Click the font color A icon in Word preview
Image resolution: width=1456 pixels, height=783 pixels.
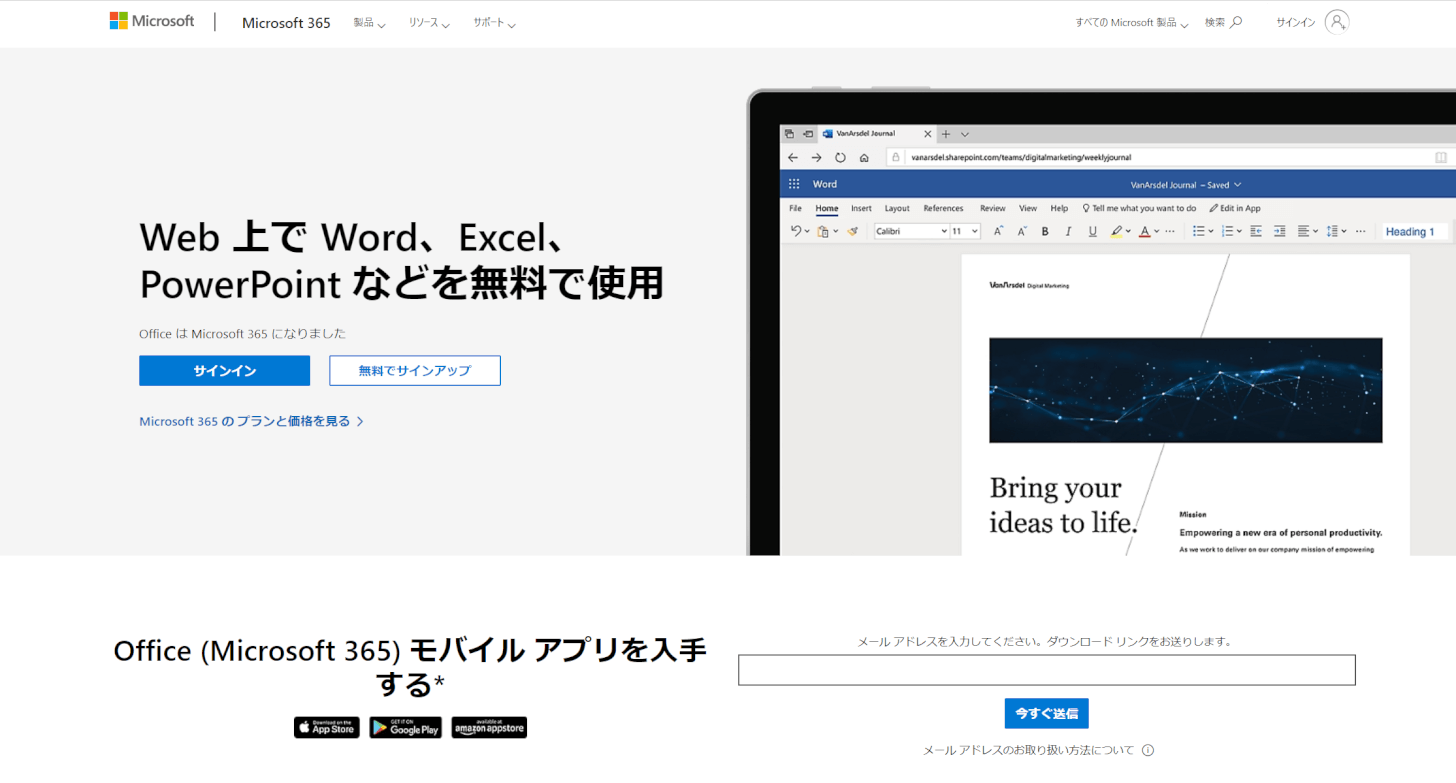1144,231
